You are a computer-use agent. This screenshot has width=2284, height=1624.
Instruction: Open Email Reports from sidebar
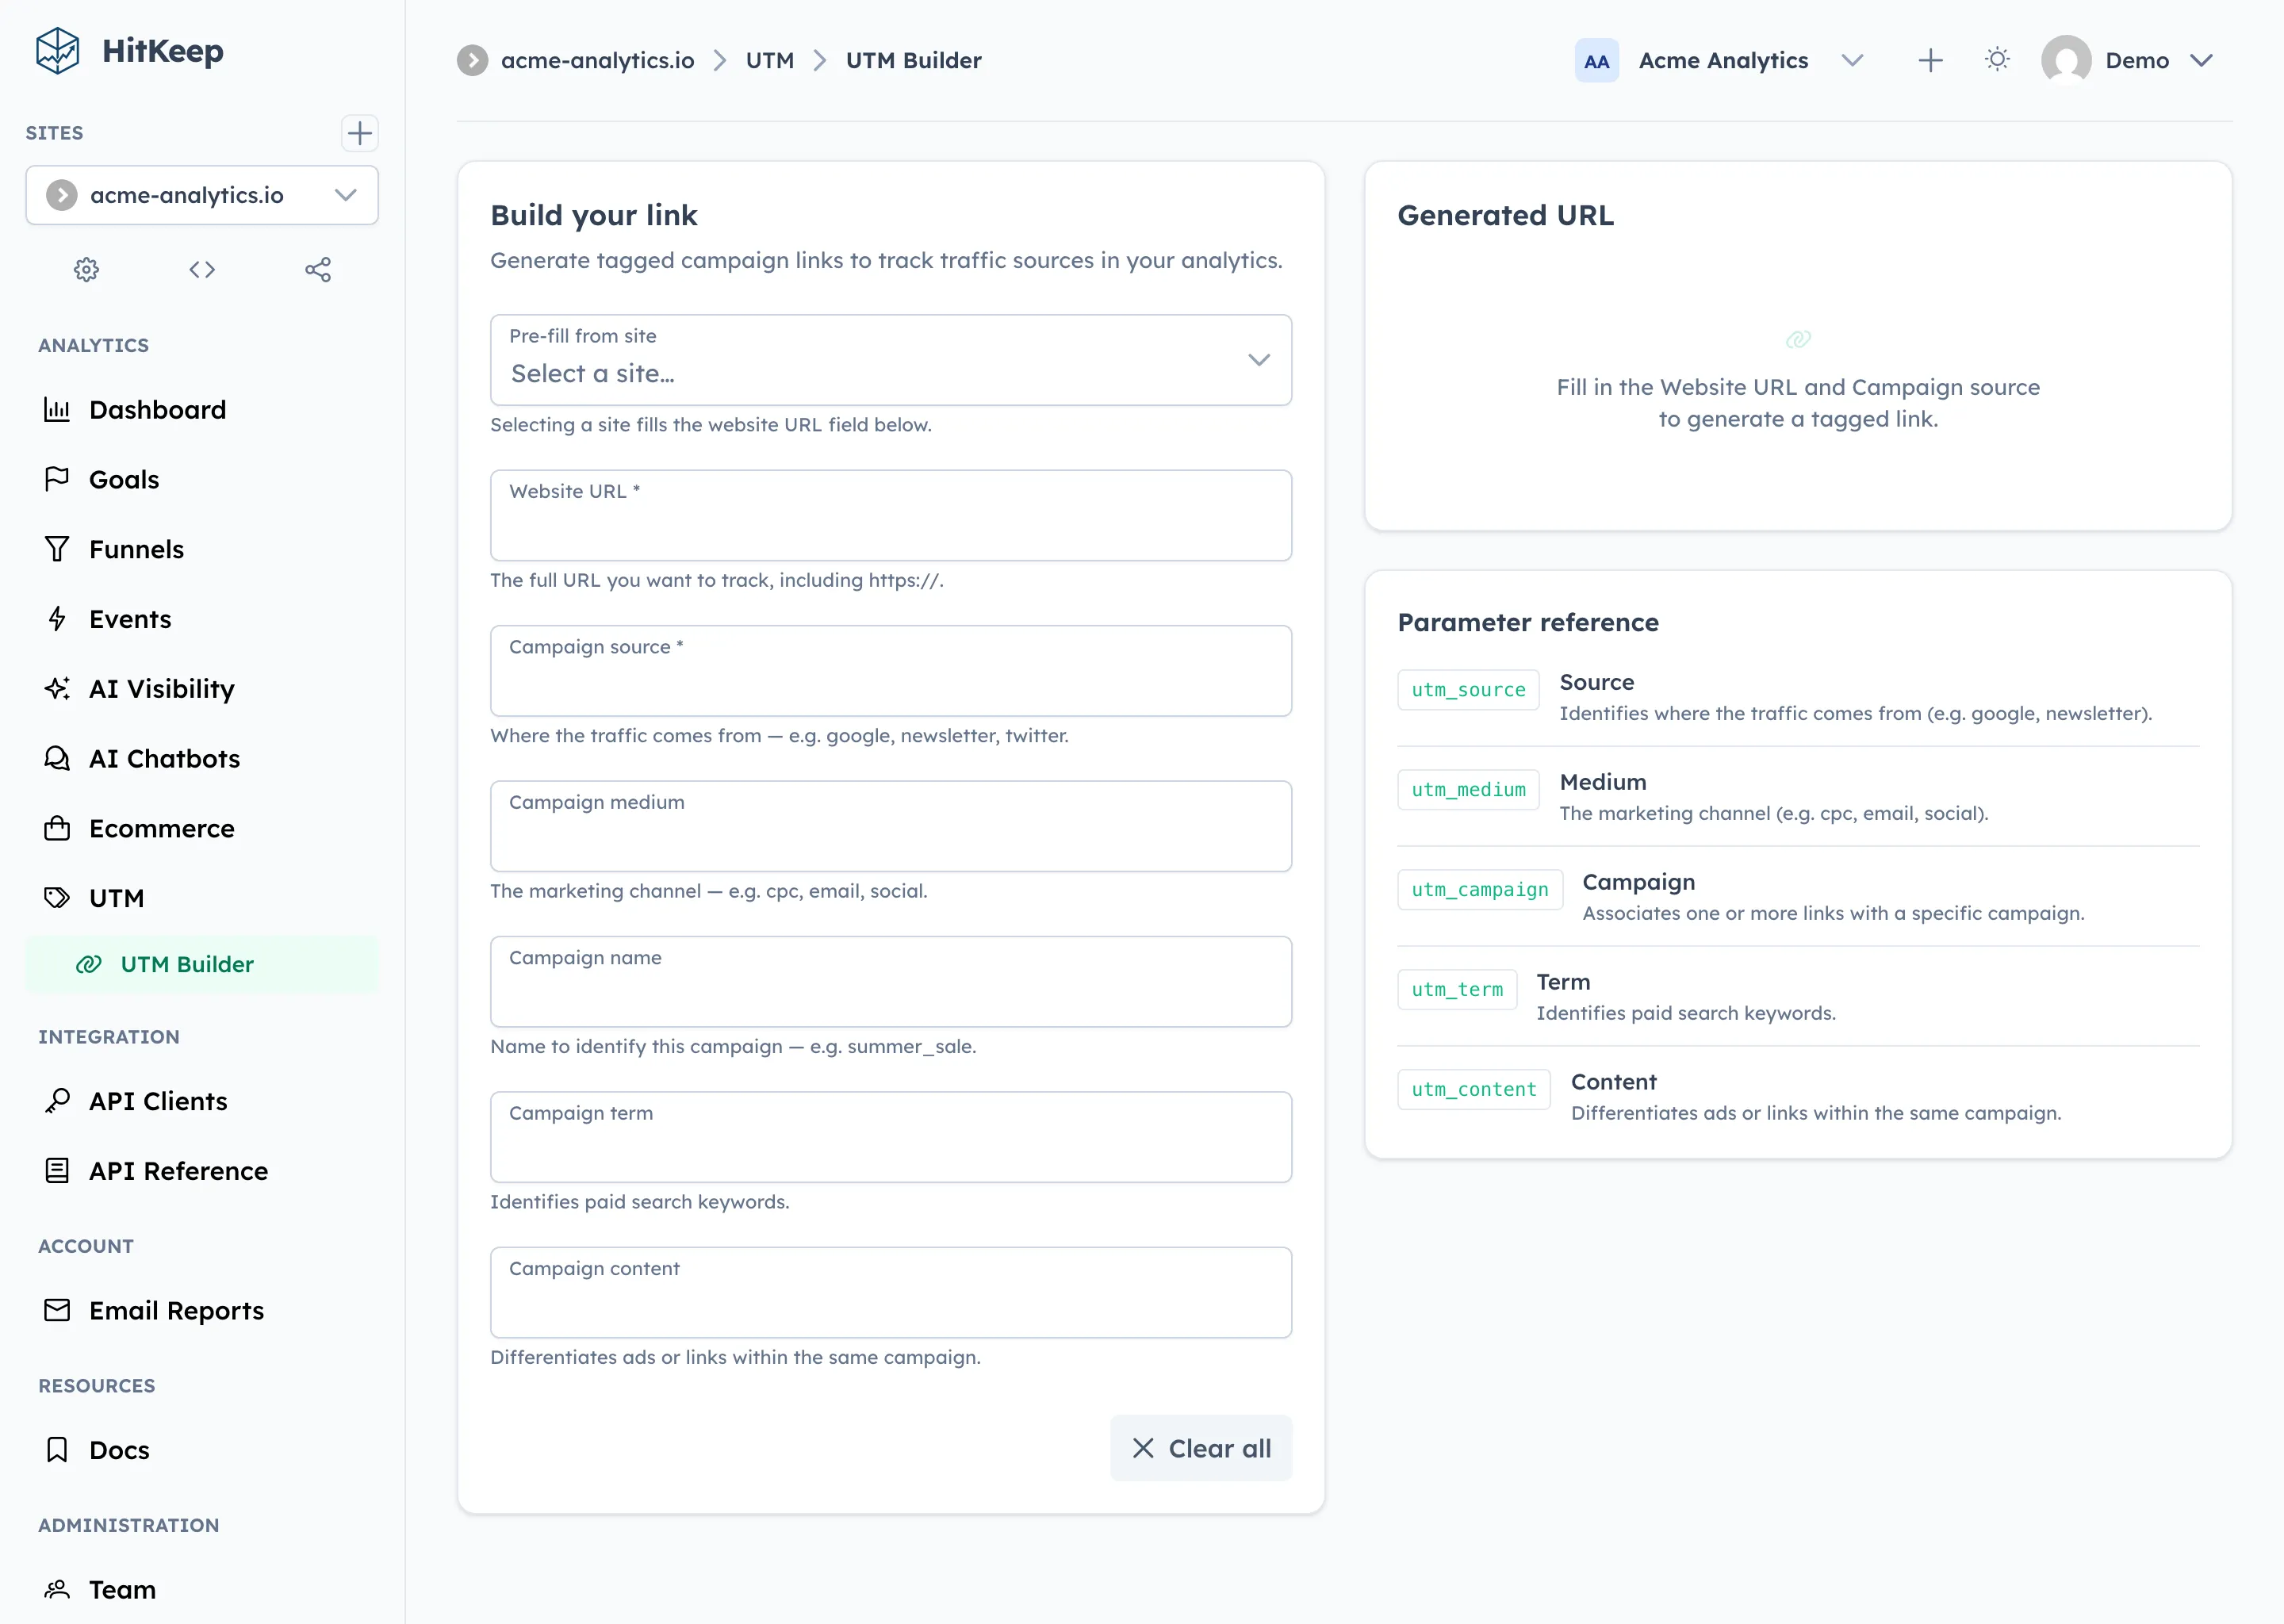[176, 1310]
